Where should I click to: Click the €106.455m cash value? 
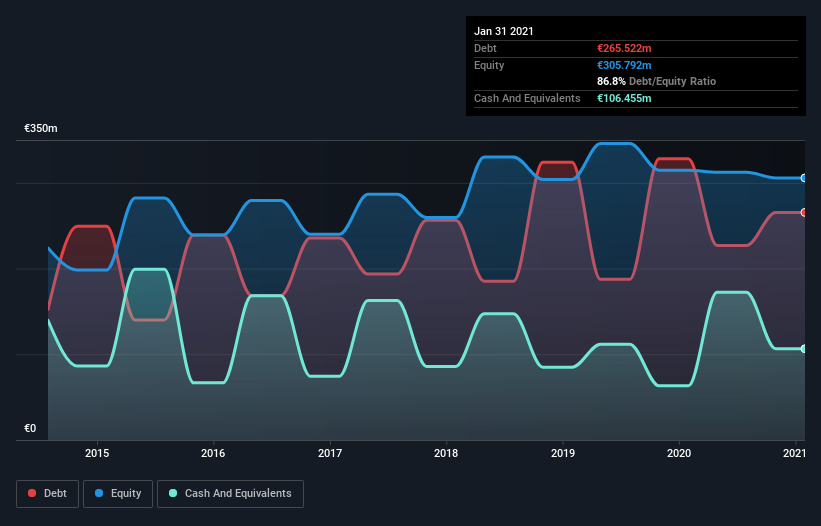(624, 98)
